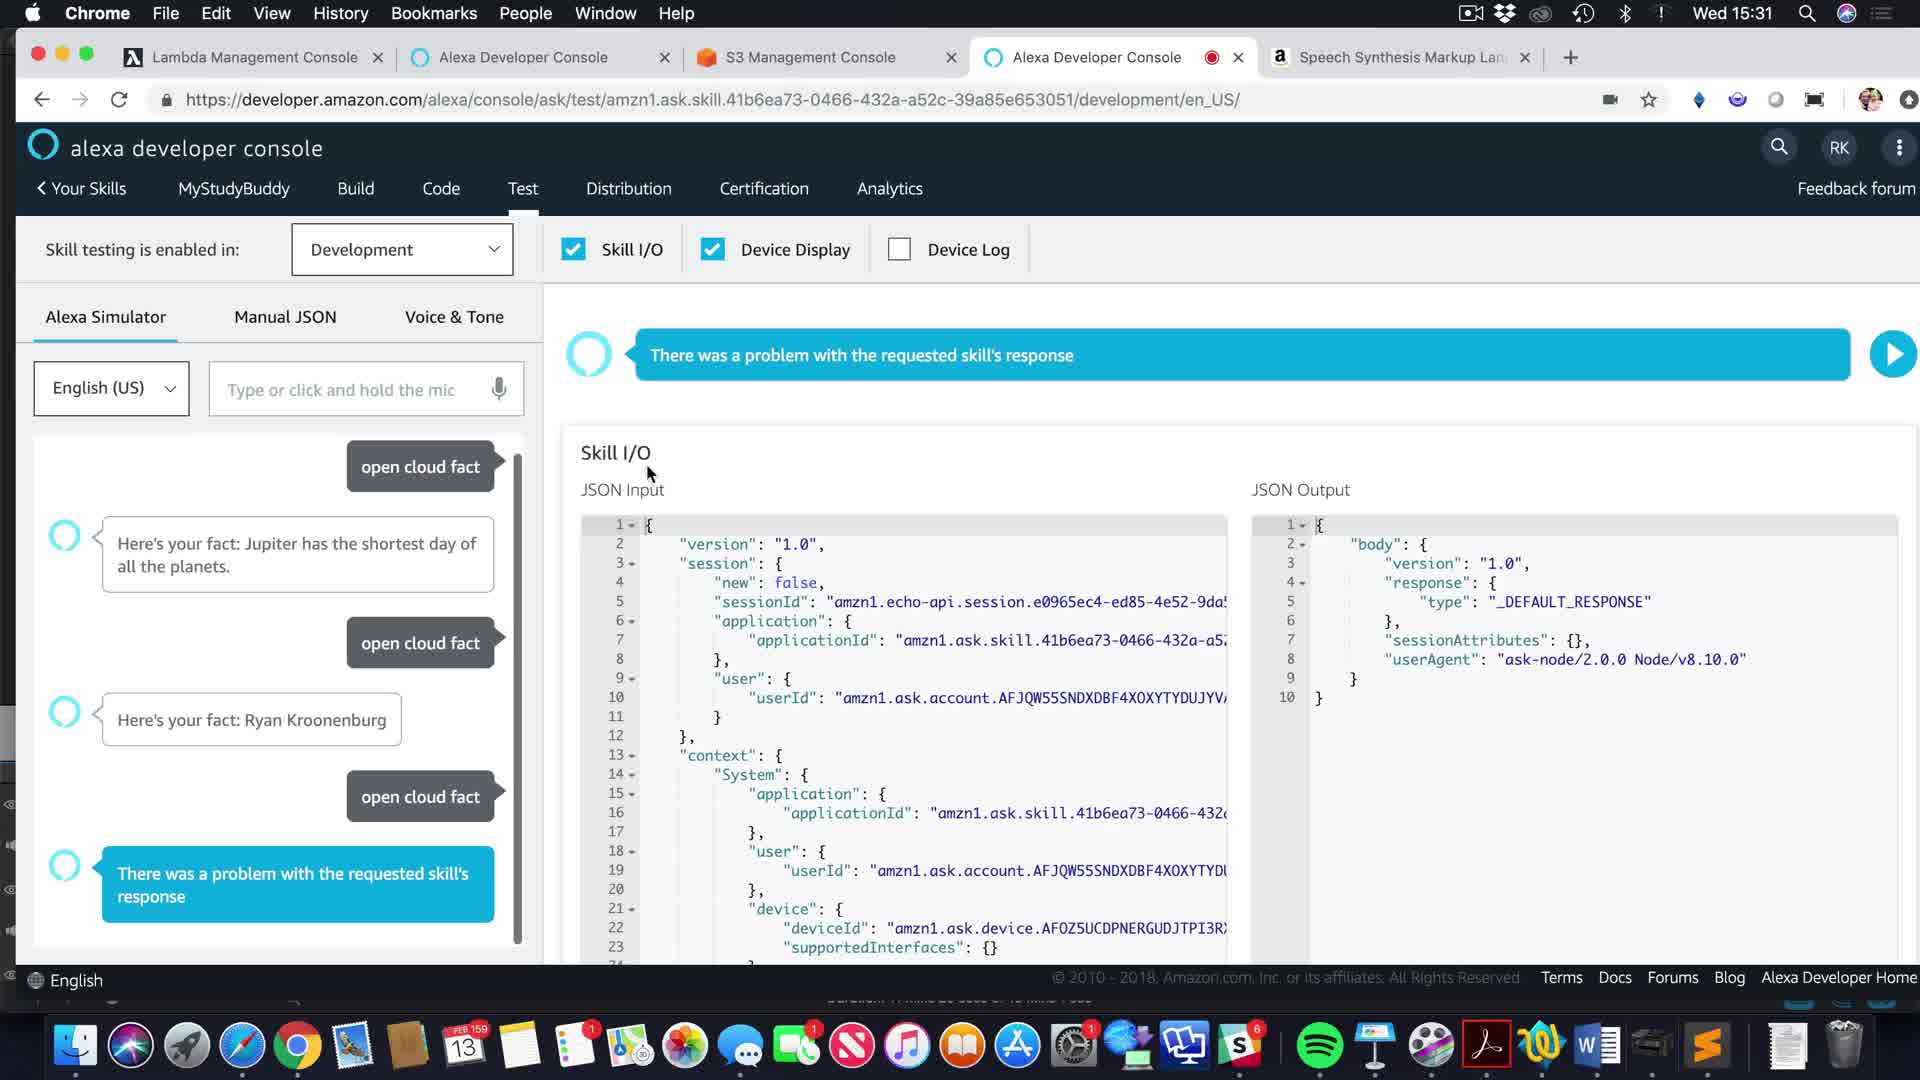The height and width of the screenshot is (1080, 1920).
Task: Play the Alexa response audio
Action: click(1892, 354)
